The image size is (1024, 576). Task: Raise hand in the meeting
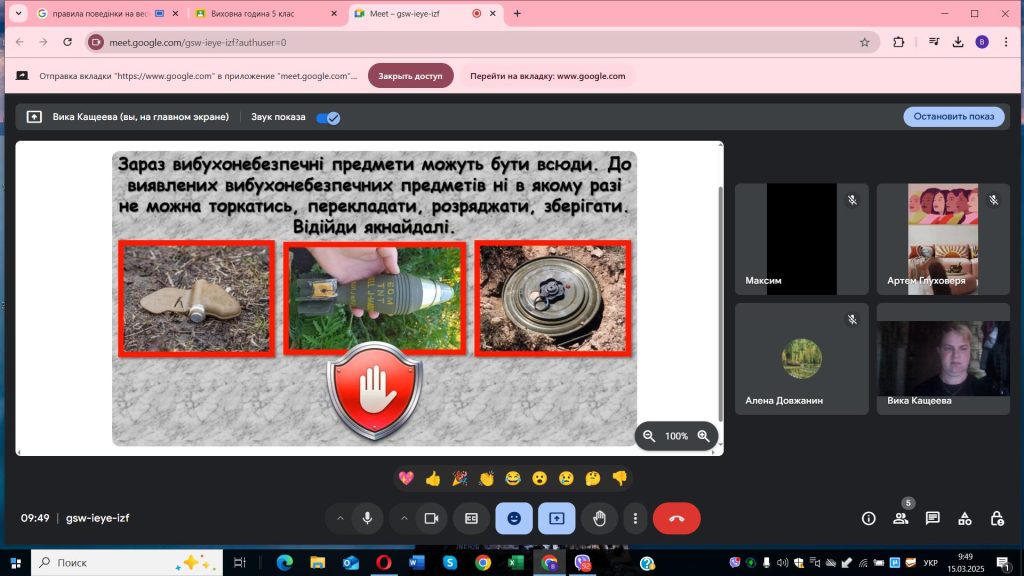click(600, 519)
